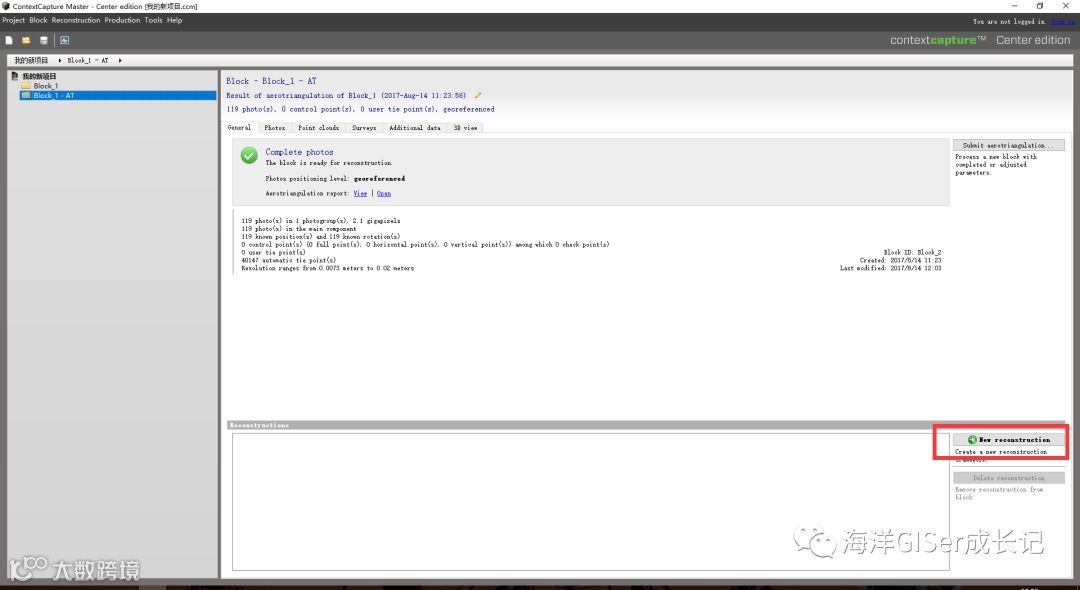Click the heading Block - Block_1 - AT
The image size is (1080, 590).
(x=271, y=81)
